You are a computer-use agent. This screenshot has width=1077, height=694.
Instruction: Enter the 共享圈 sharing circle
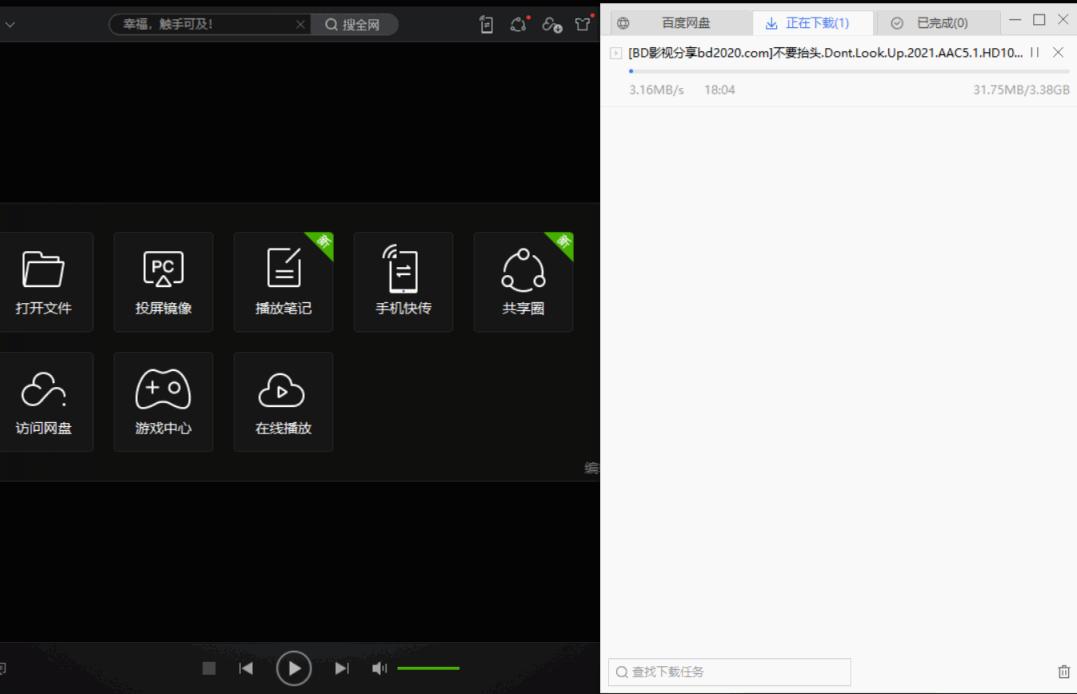pyautogui.click(x=523, y=282)
